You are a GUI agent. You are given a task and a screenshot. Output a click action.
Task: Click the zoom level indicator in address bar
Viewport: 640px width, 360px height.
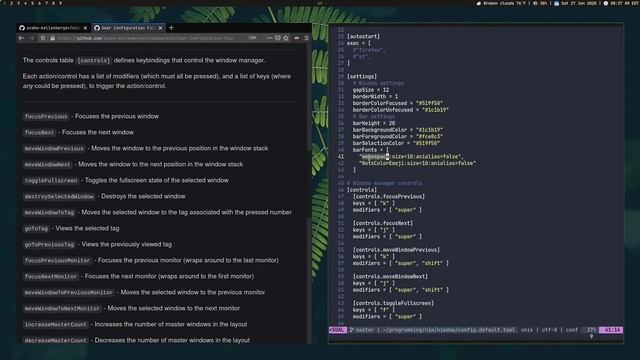[x=252, y=38]
